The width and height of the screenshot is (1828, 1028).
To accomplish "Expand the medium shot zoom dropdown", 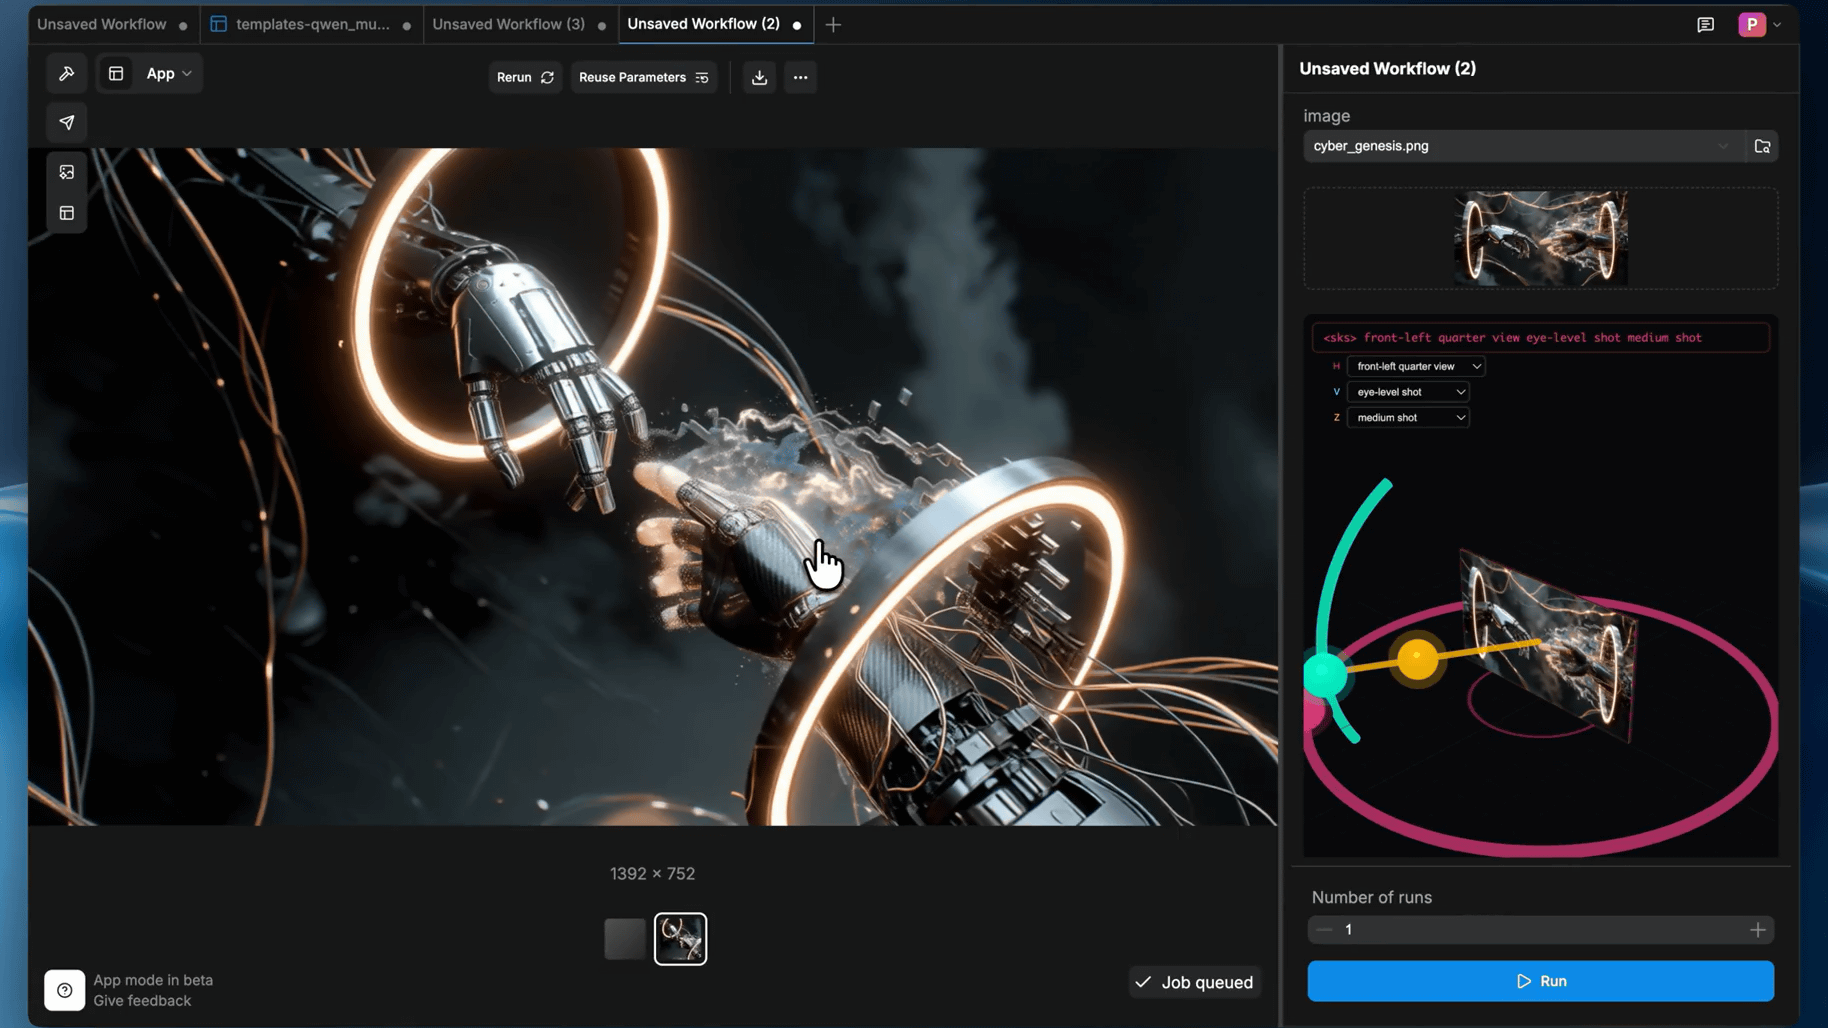I will [x=1408, y=418].
